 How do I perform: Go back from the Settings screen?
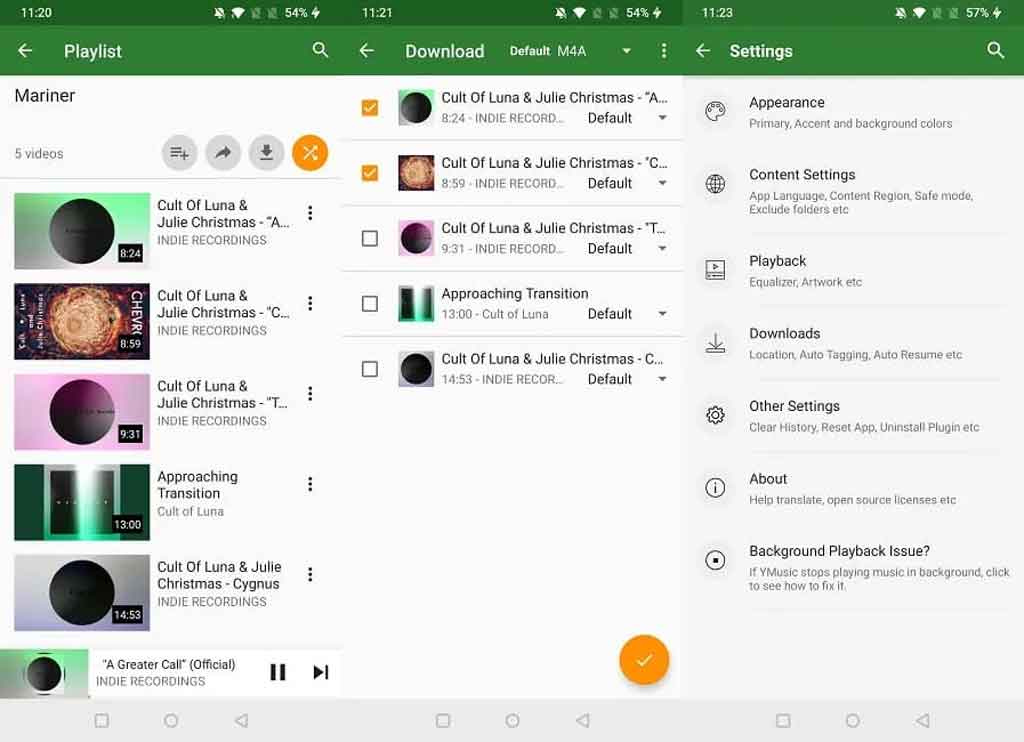coord(703,51)
